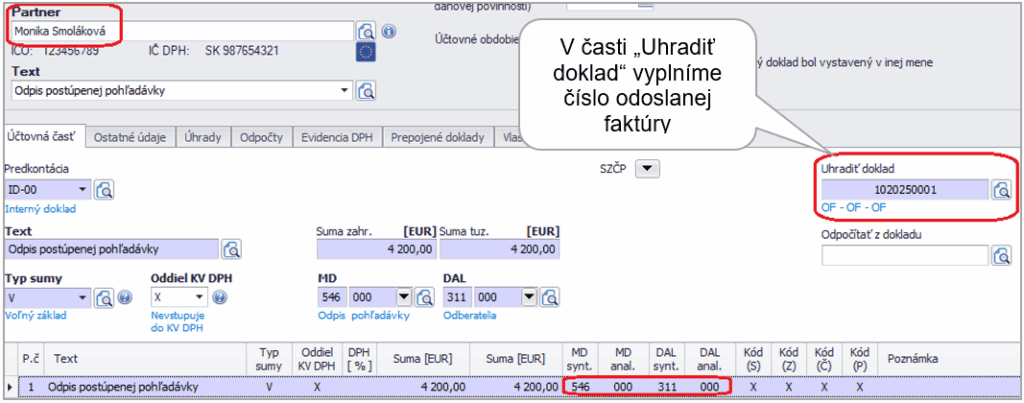1024x403 pixels.
Task: Click lookup icon for Odpočítať z dokladu
Action: (x=1001, y=255)
